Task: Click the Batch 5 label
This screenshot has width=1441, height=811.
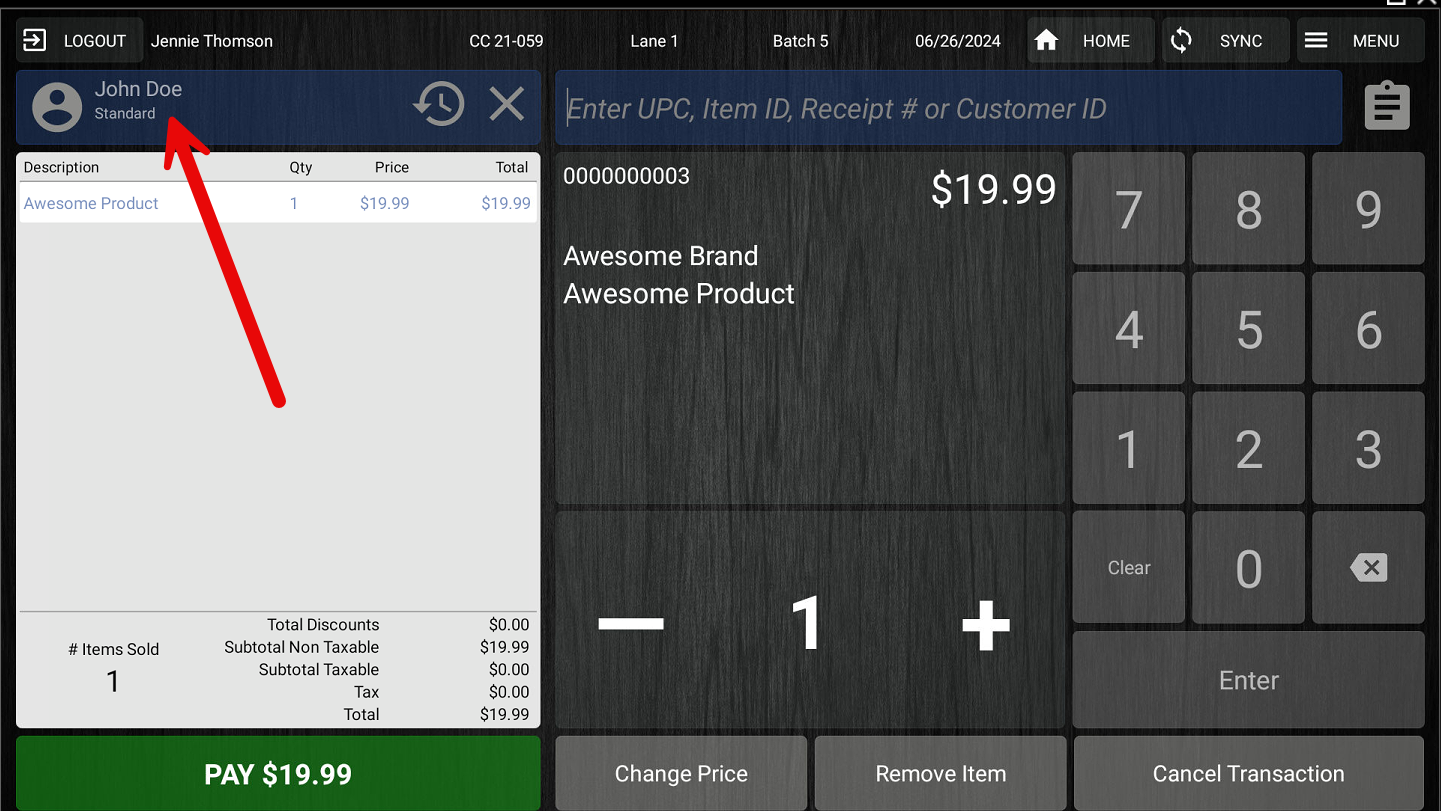Action: pyautogui.click(x=800, y=41)
